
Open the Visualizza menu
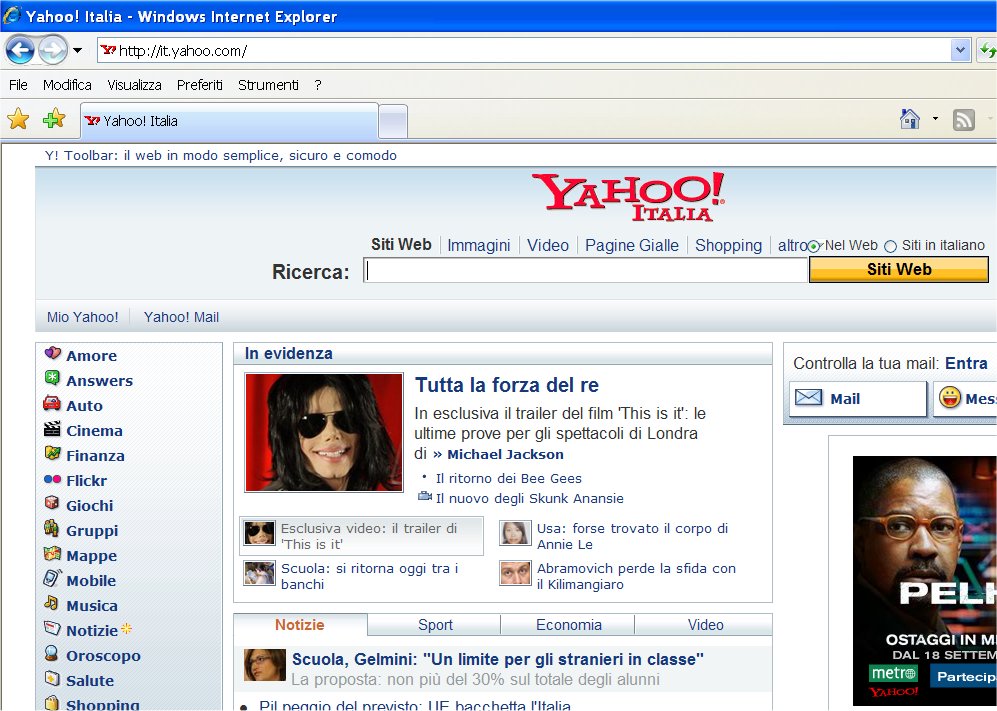pos(134,85)
